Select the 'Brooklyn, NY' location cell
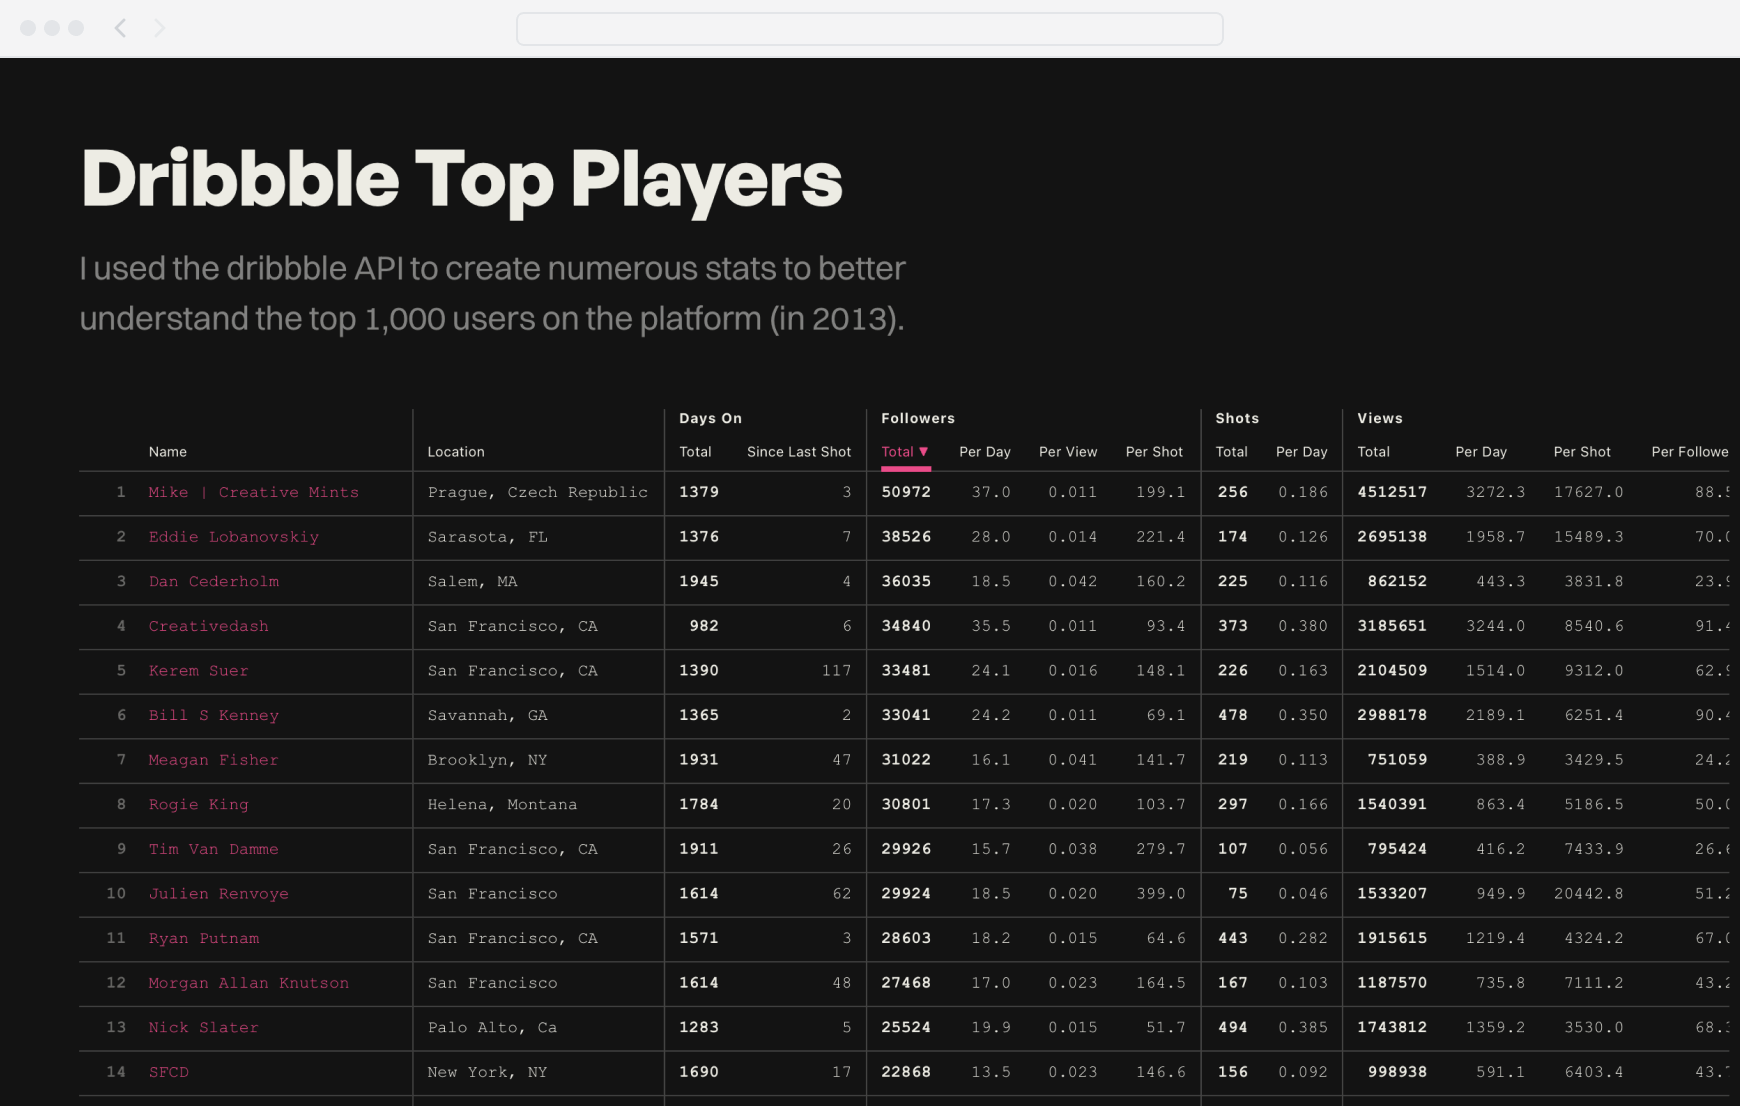This screenshot has height=1106, width=1740. 488,760
